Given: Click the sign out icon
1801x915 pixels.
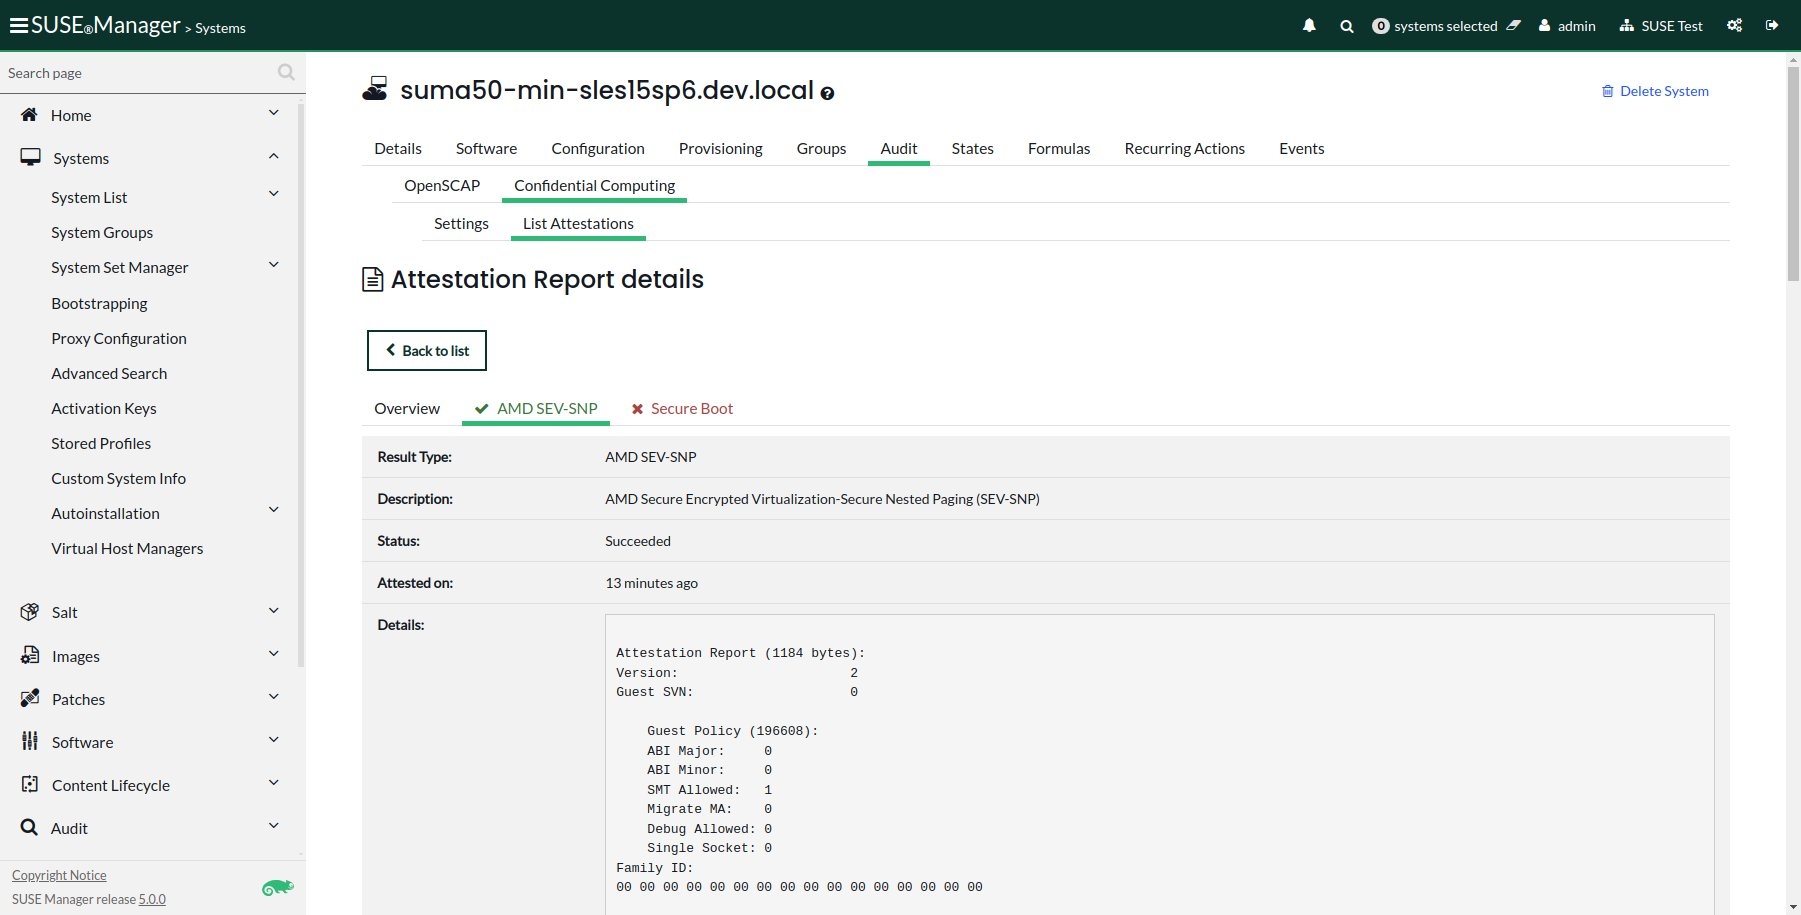Looking at the screenshot, I should 1772,26.
